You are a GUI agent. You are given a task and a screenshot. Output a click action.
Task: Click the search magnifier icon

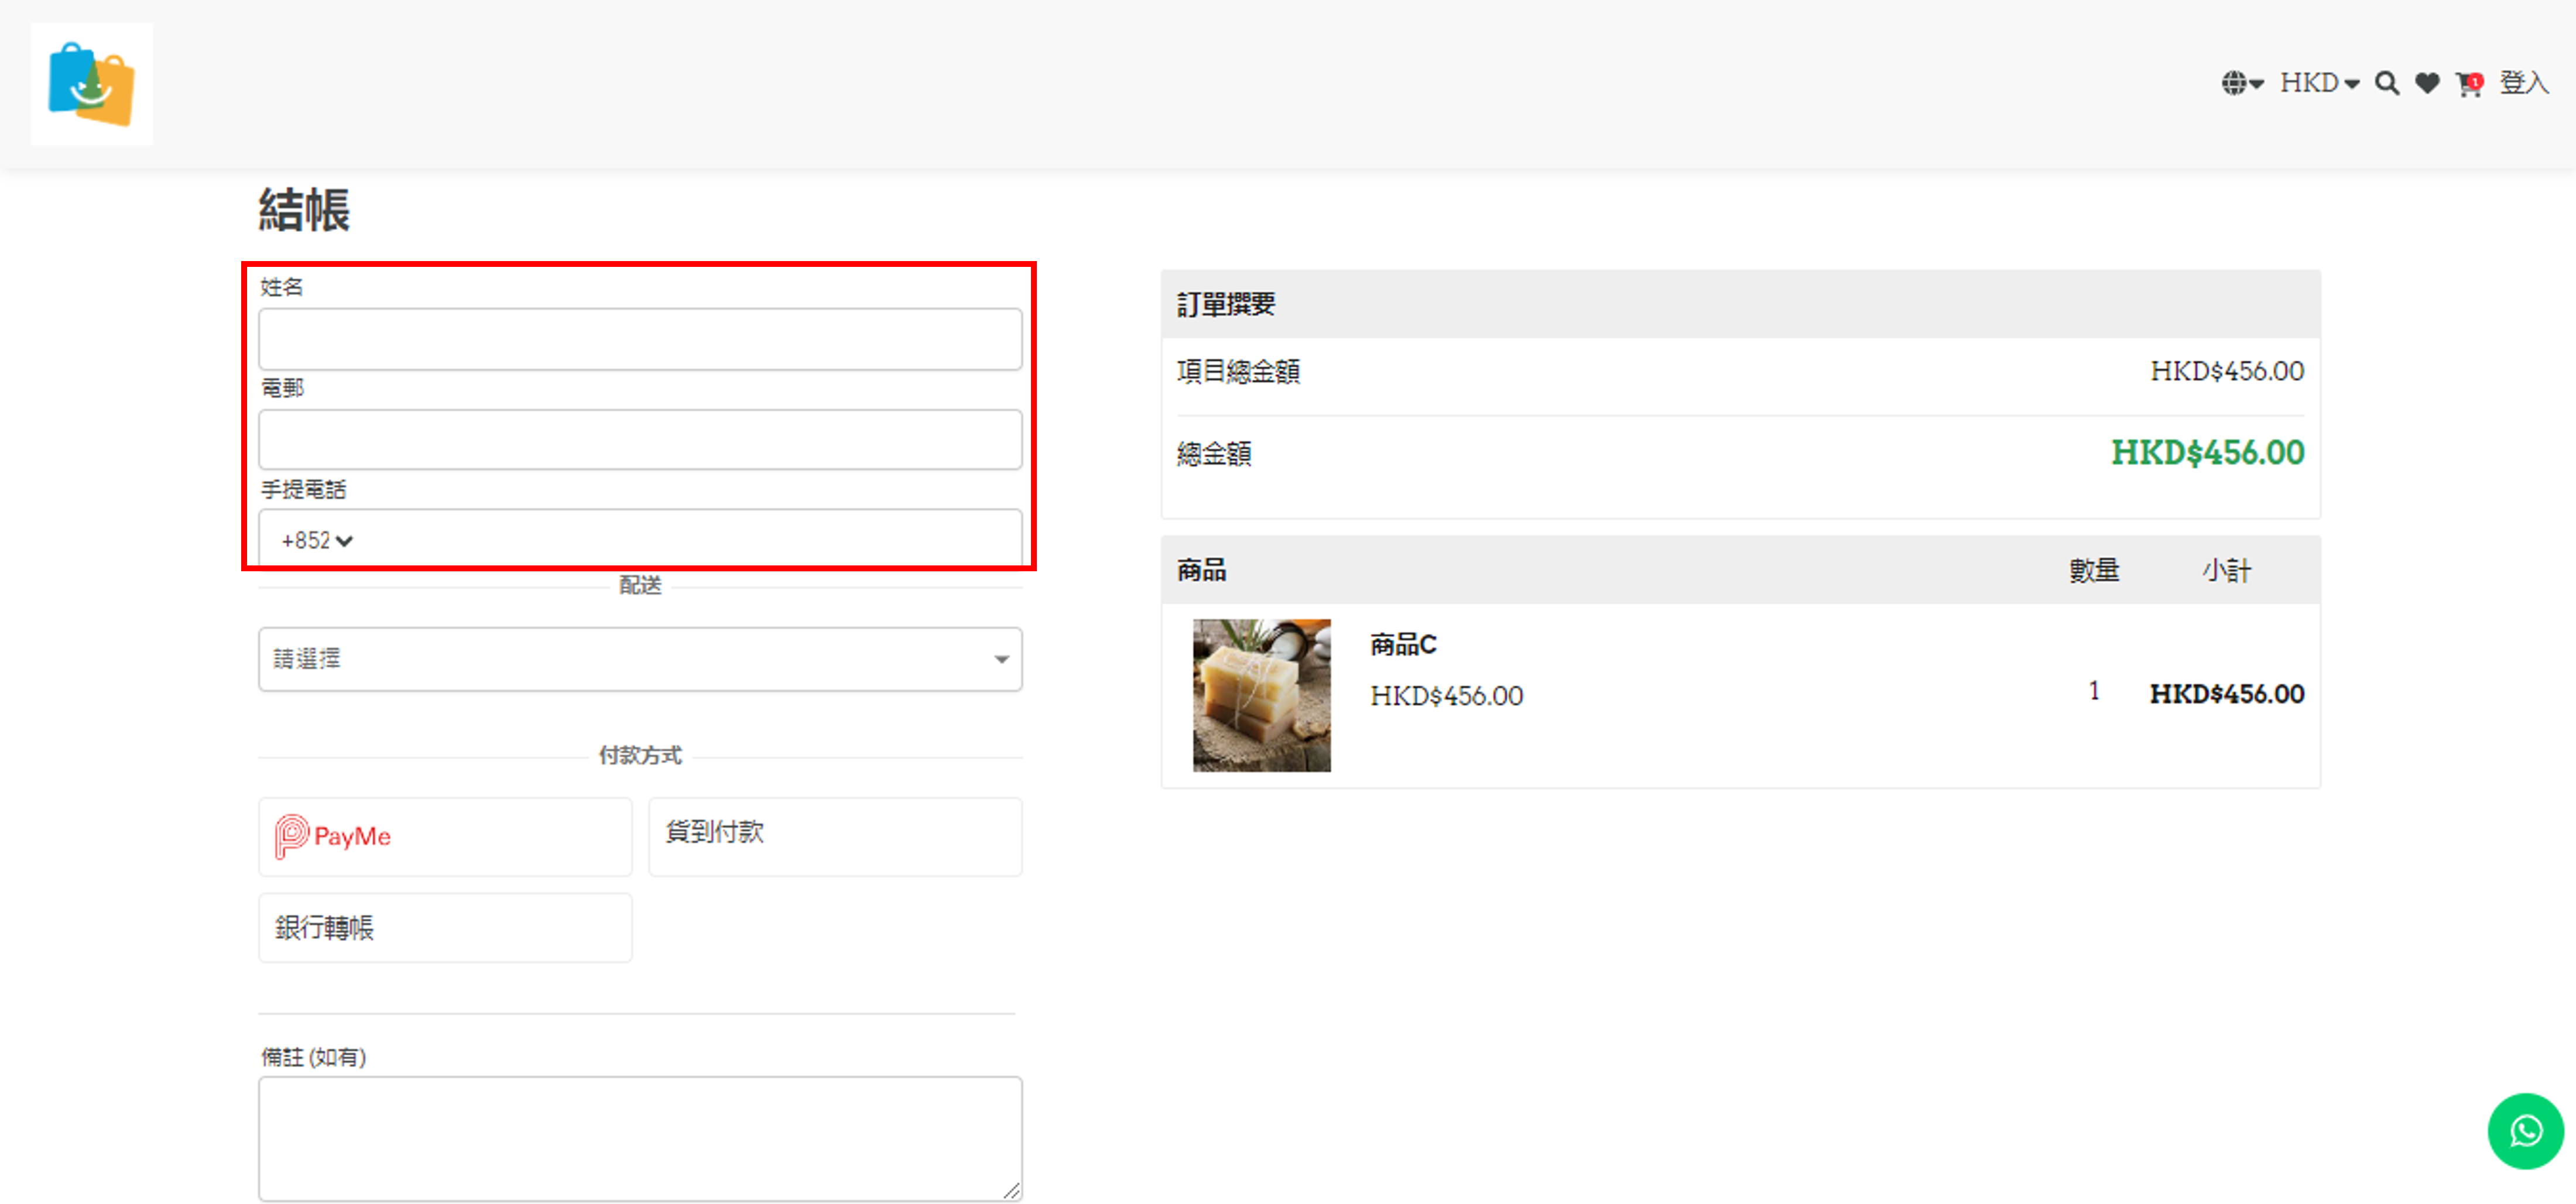click(x=2386, y=83)
